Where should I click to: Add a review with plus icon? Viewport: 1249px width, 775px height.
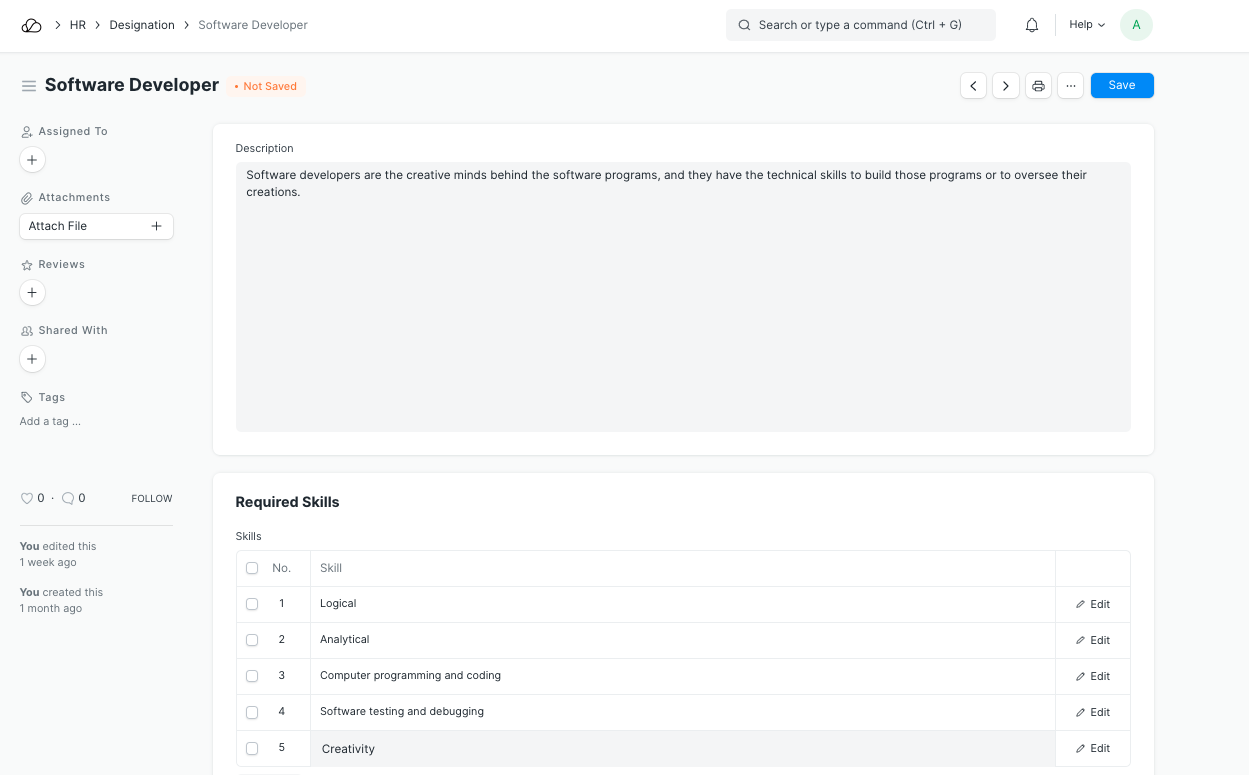click(x=32, y=293)
